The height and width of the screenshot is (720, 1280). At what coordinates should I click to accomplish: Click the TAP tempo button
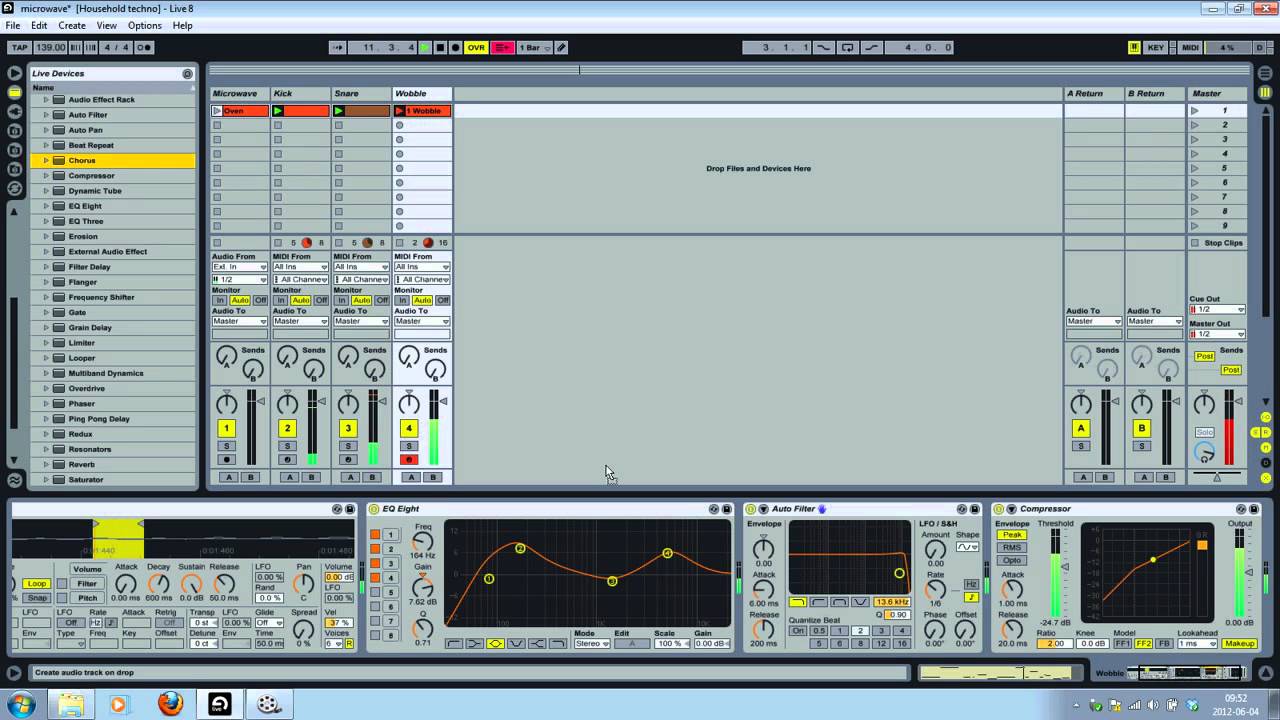(x=20, y=47)
